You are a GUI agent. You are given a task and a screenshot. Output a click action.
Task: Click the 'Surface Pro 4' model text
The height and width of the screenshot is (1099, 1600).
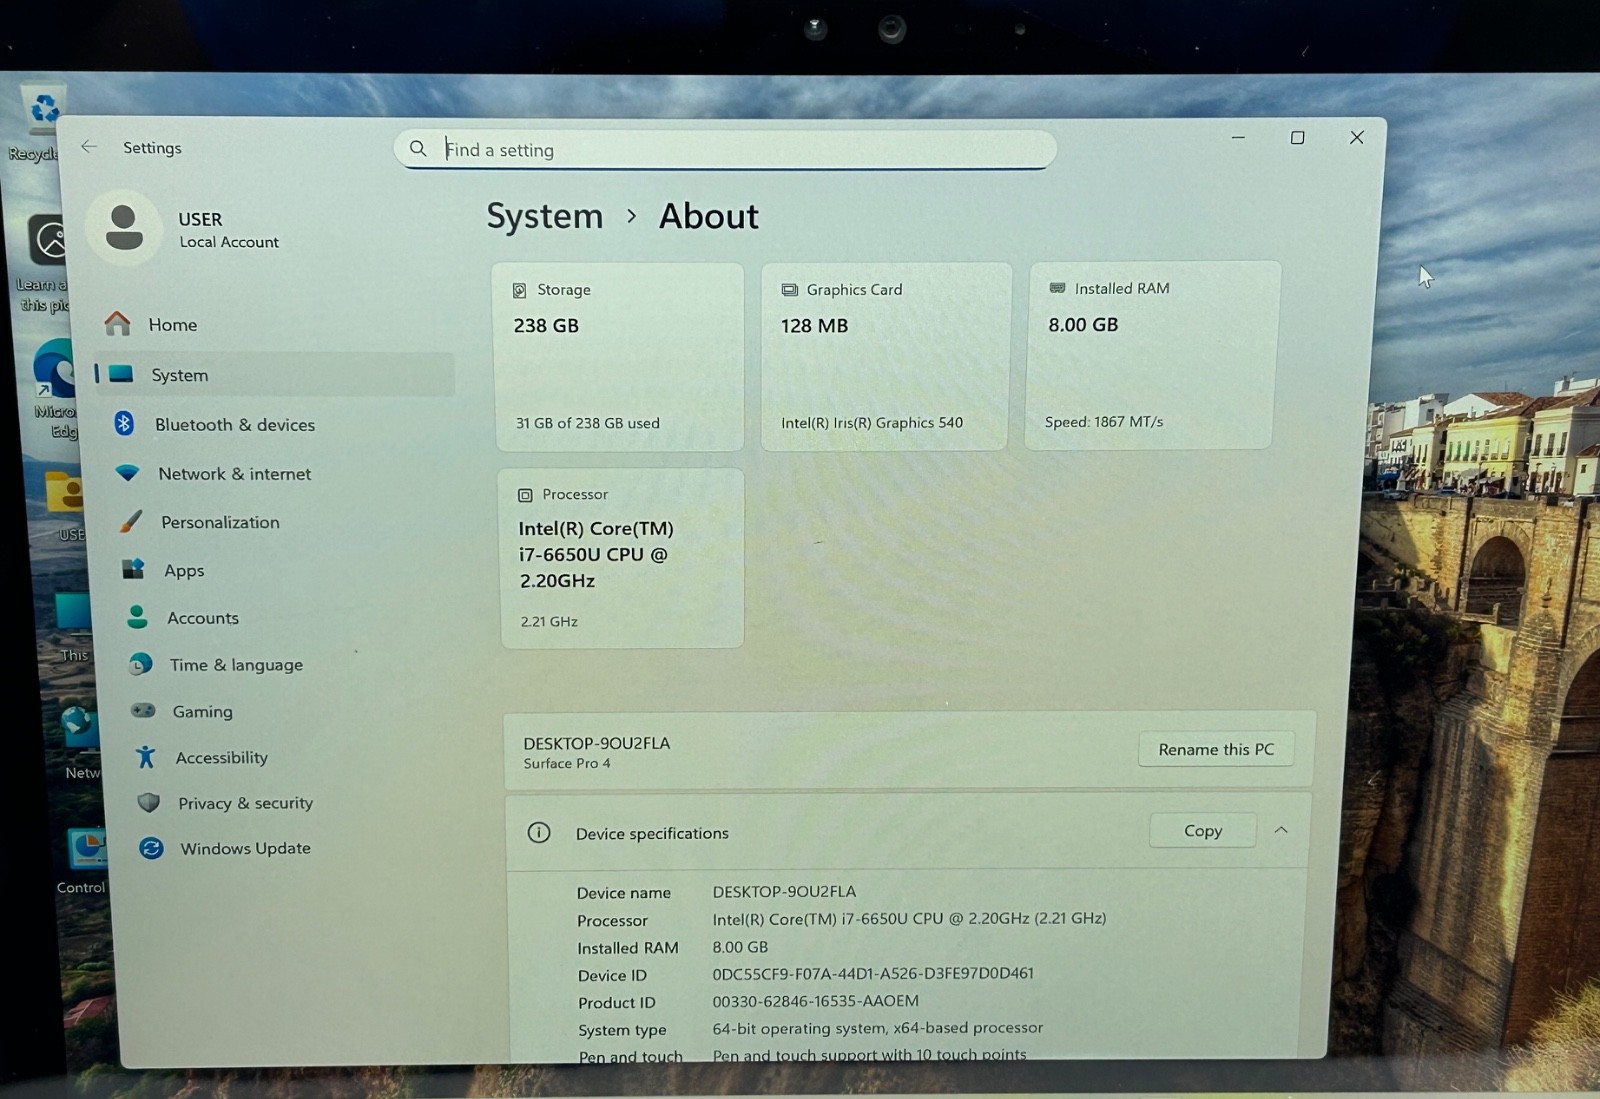[567, 763]
